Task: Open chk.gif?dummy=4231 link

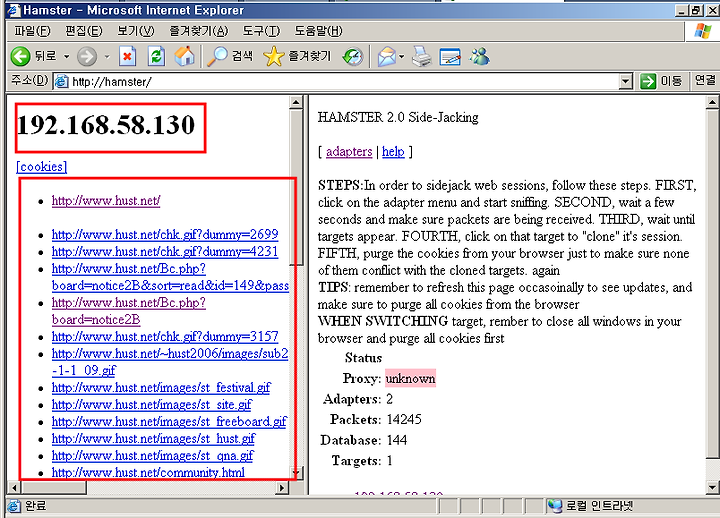Action: [x=165, y=252]
